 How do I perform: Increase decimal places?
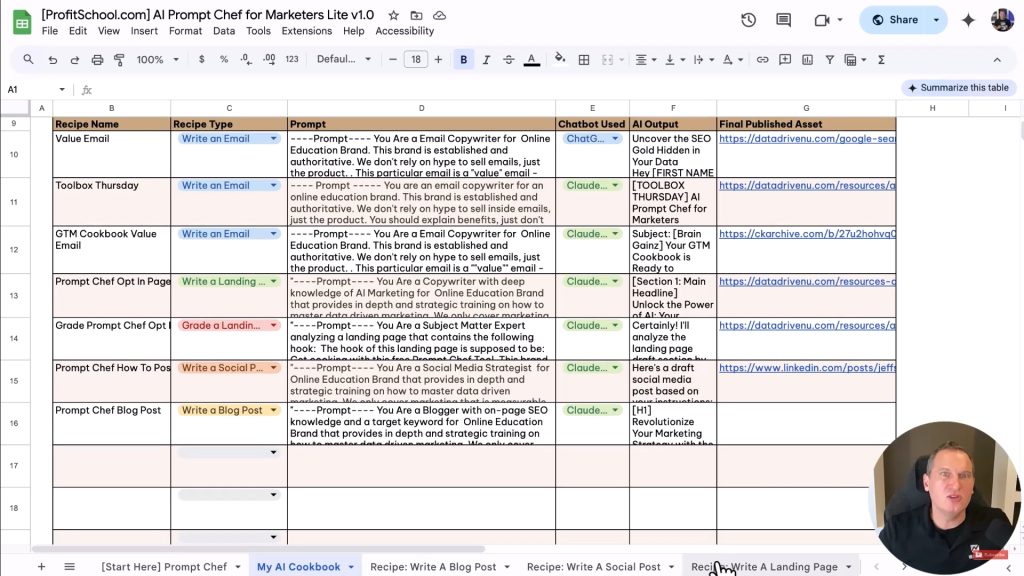pos(269,59)
